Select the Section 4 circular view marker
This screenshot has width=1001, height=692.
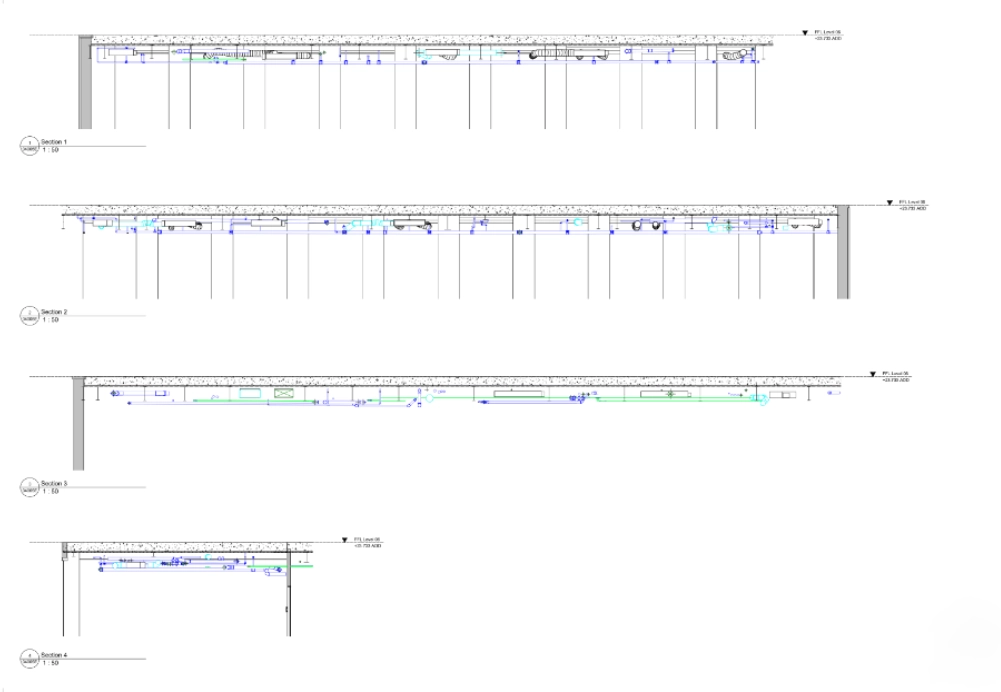tap(29, 659)
